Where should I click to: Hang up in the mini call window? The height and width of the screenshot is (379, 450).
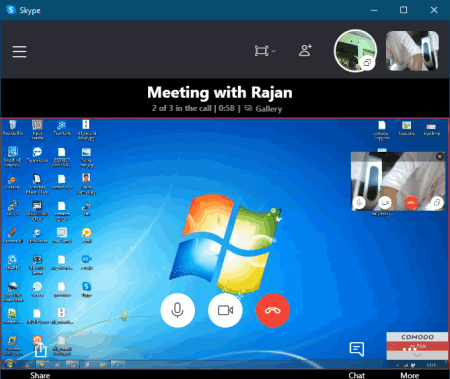point(411,202)
